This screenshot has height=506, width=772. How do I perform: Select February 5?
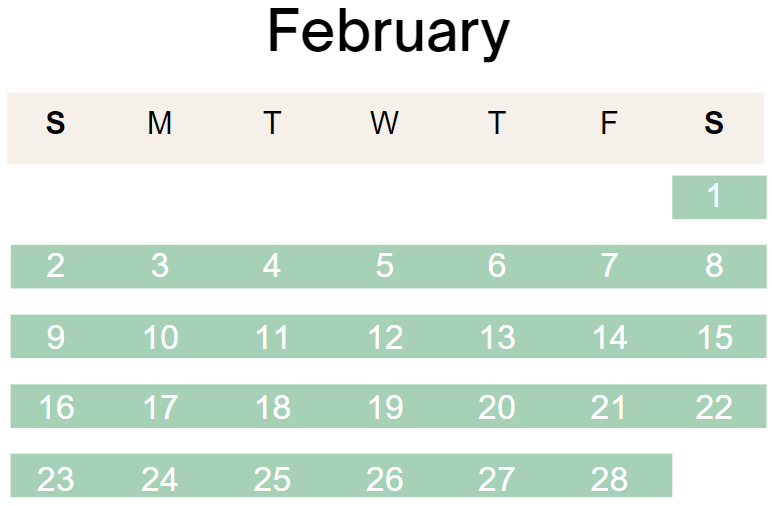(385, 266)
